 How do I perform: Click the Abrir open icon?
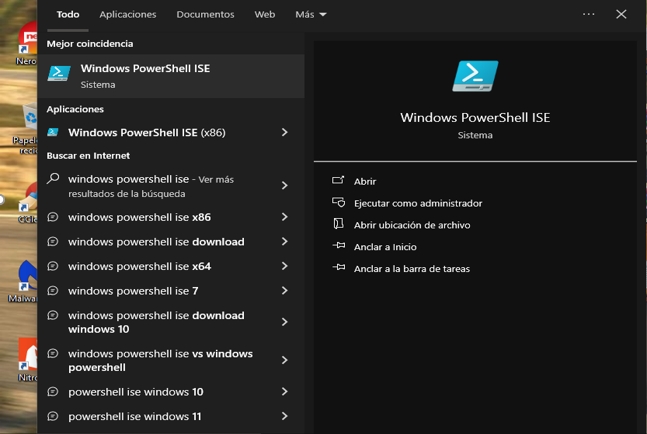click(x=338, y=181)
